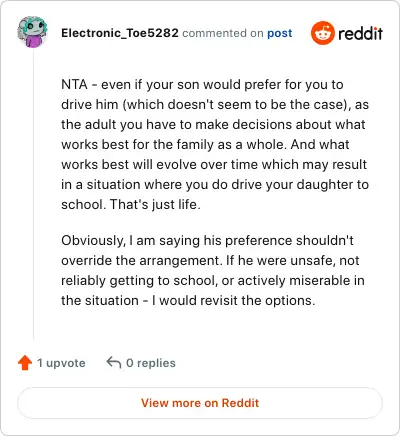Viewport: 400px width, 436px height.
Task: Click the phrase 'I would revisit the options.'
Action: click(x=233, y=300)
